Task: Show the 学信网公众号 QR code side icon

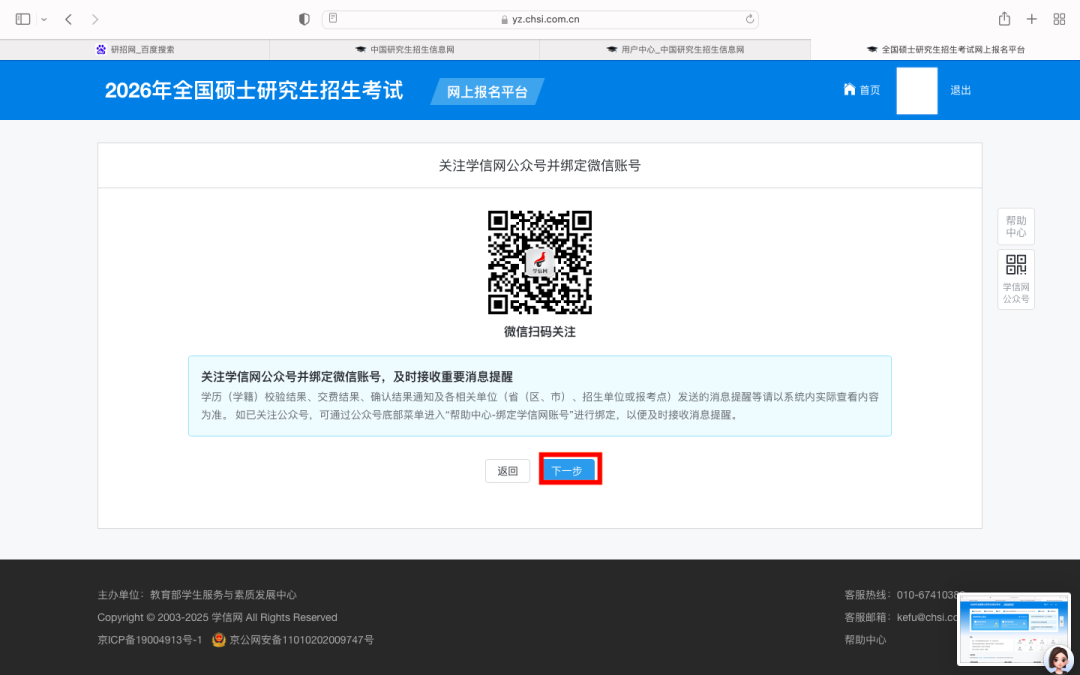Action: [x=1016, y=279]
